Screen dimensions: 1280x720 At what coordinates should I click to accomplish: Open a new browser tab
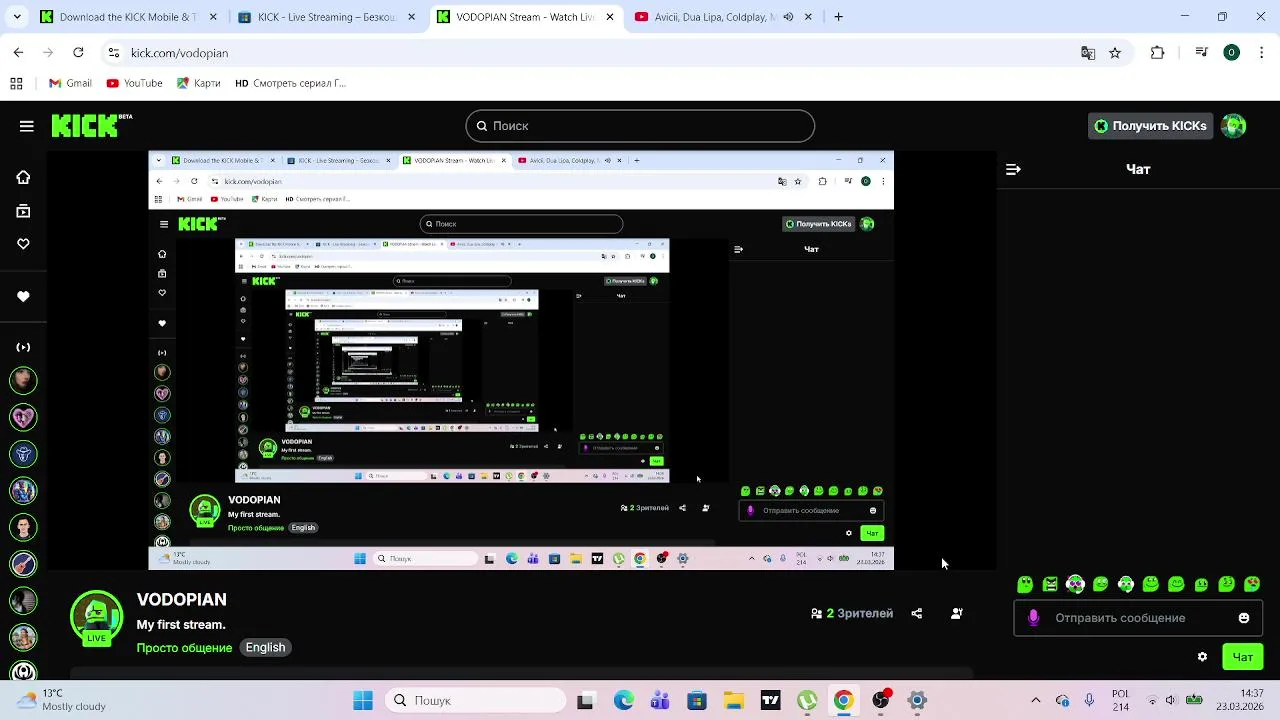839,17
